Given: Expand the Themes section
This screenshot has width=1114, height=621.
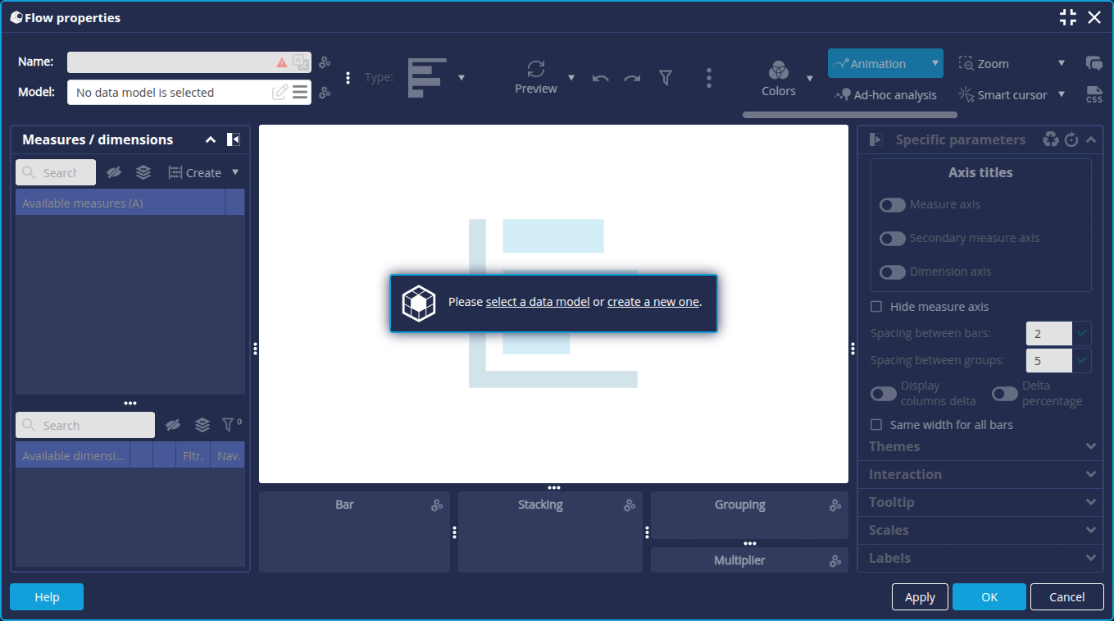Looking at the screenshot, I should click(x=978, y=447).
